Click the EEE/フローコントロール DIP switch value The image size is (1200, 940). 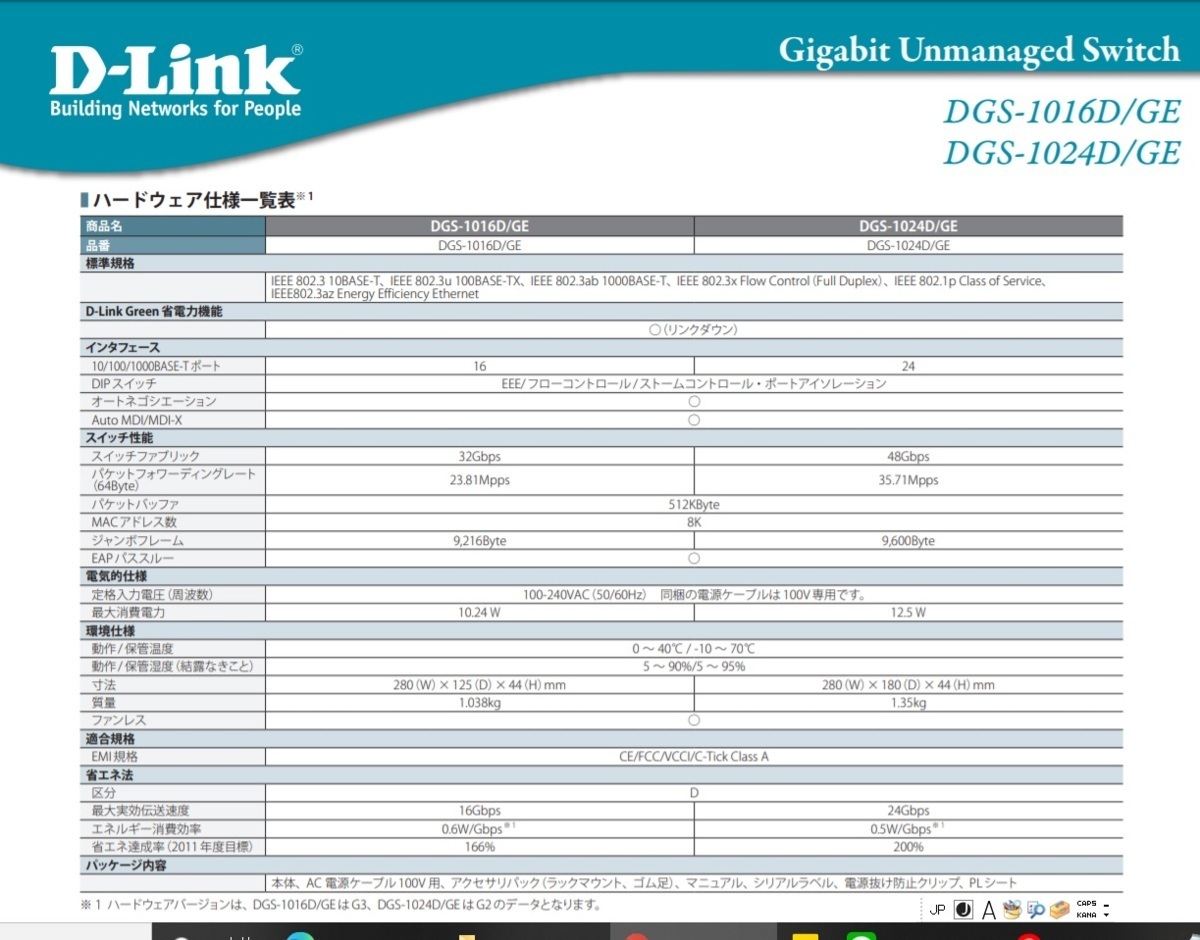pyautogui.click(x=694, y=384)
